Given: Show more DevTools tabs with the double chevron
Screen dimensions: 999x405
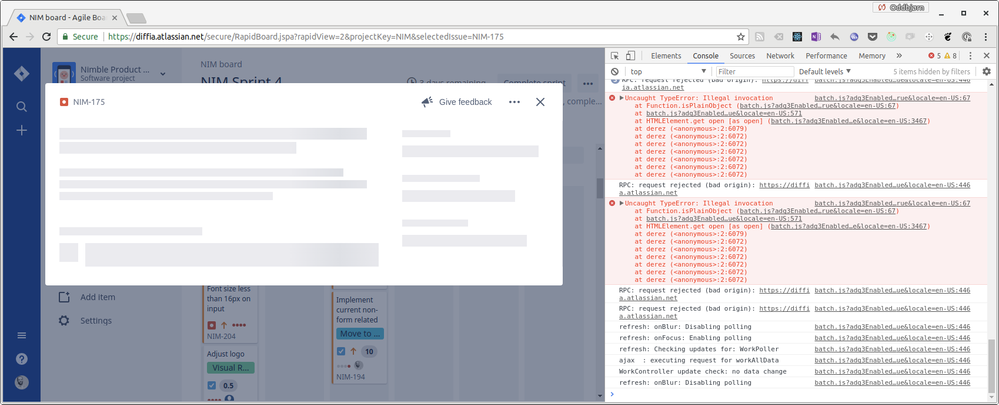Looking at the screenshot, I should coord(899,56).
